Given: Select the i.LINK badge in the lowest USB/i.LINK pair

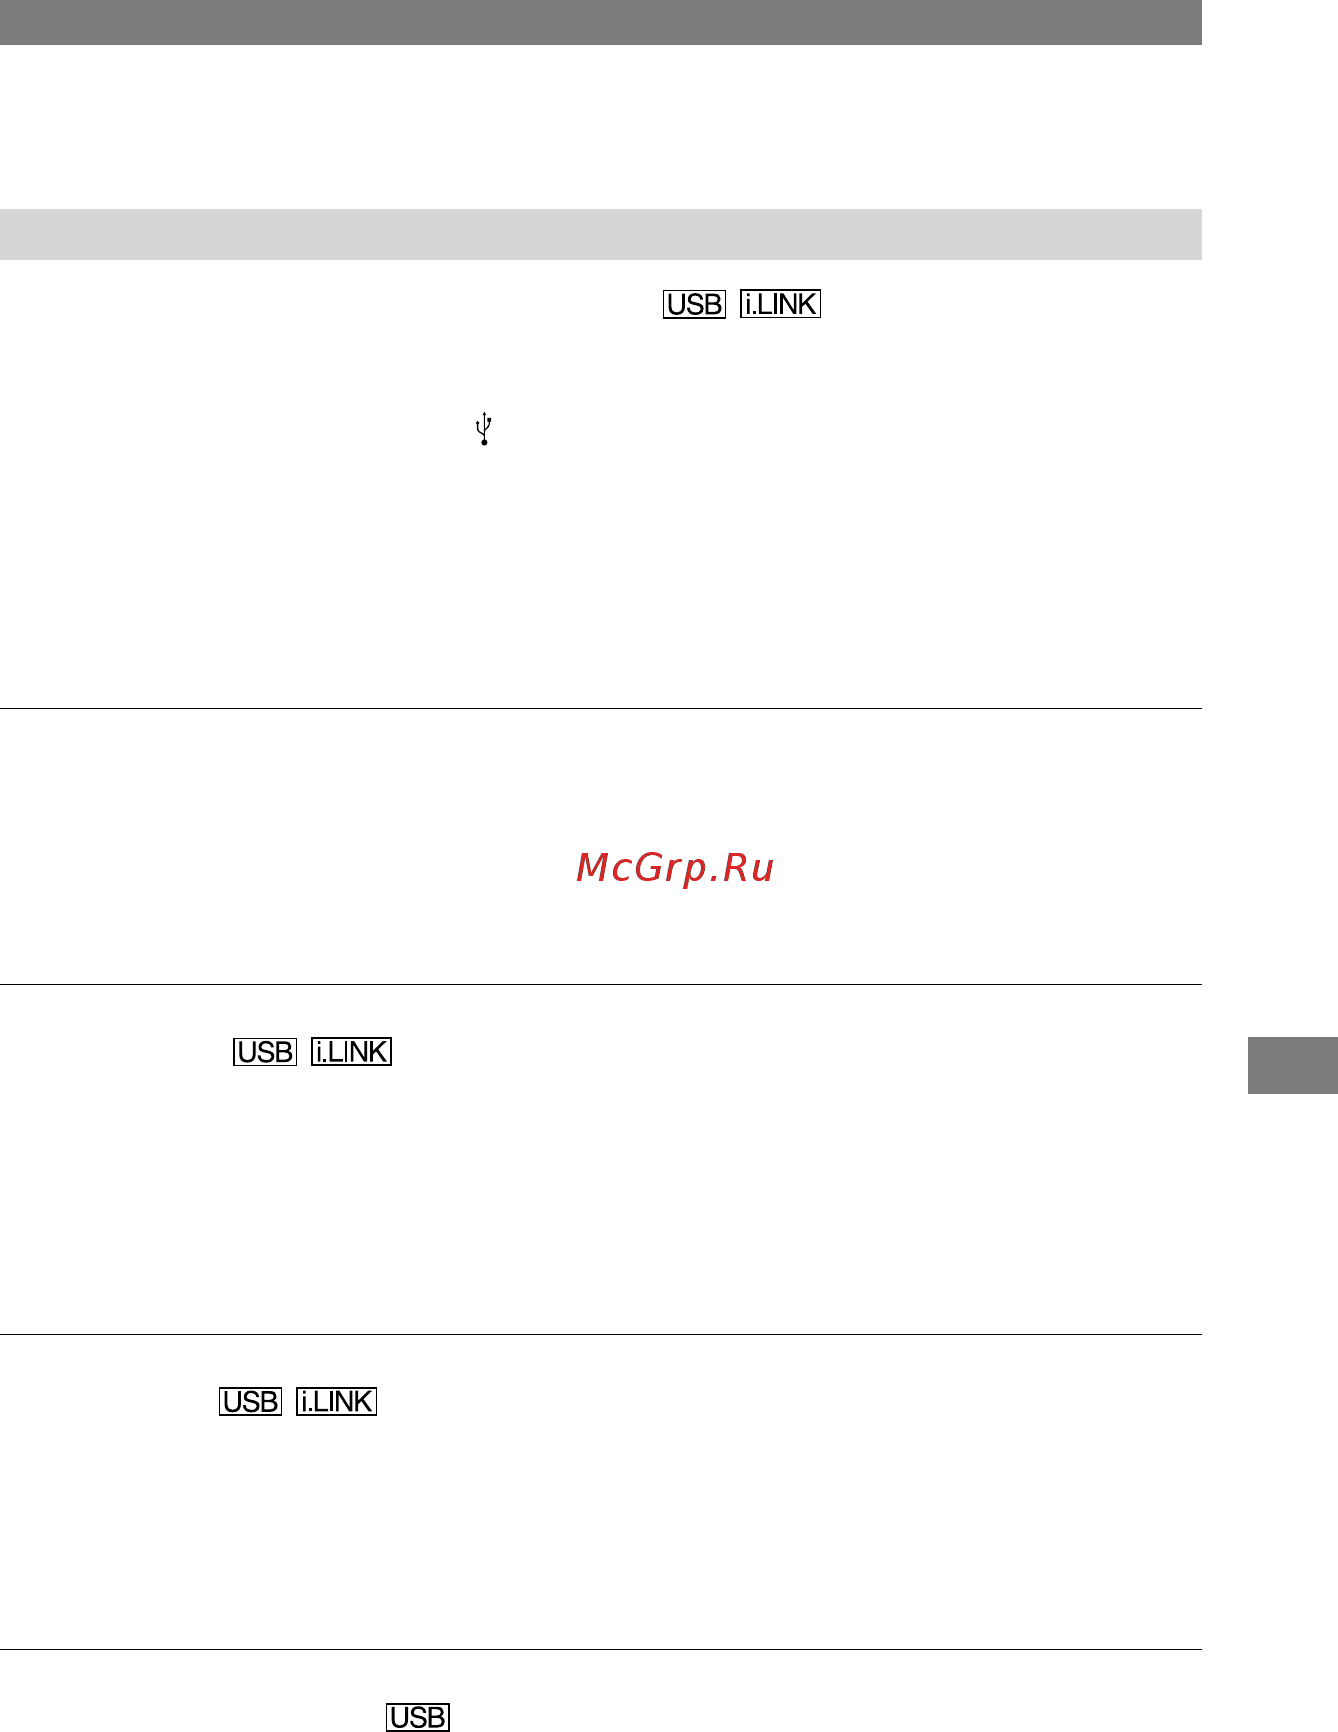Looking at the screenshot, I should [x=336, y=1402].
